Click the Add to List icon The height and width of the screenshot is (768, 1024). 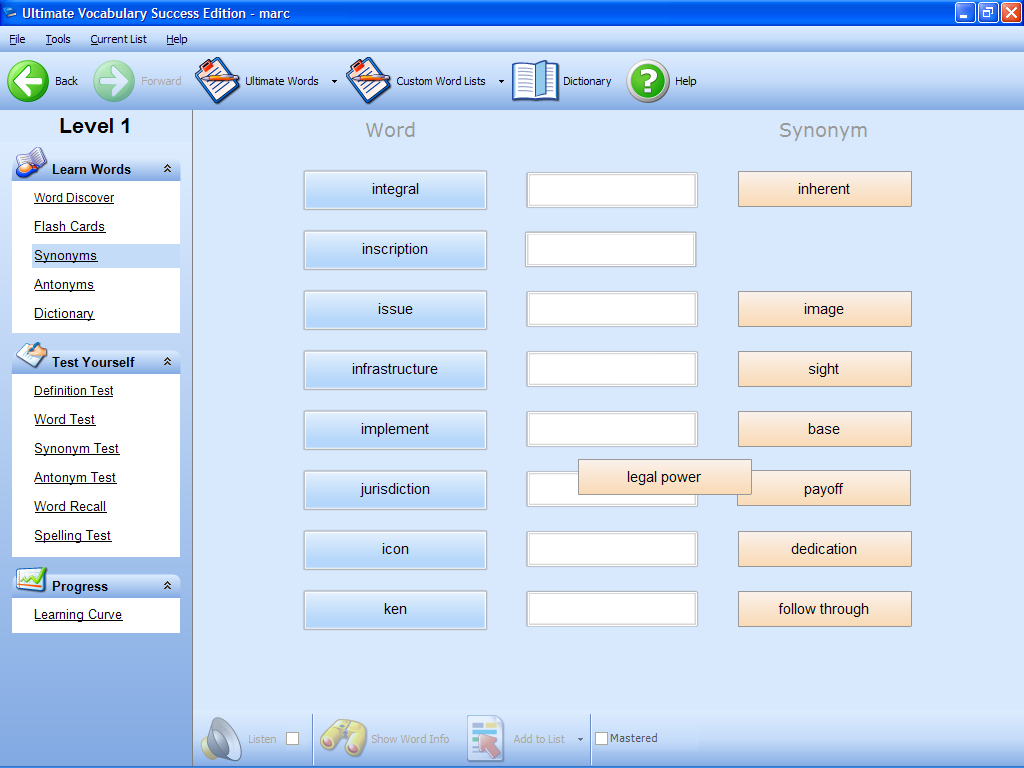click(486, 739)
